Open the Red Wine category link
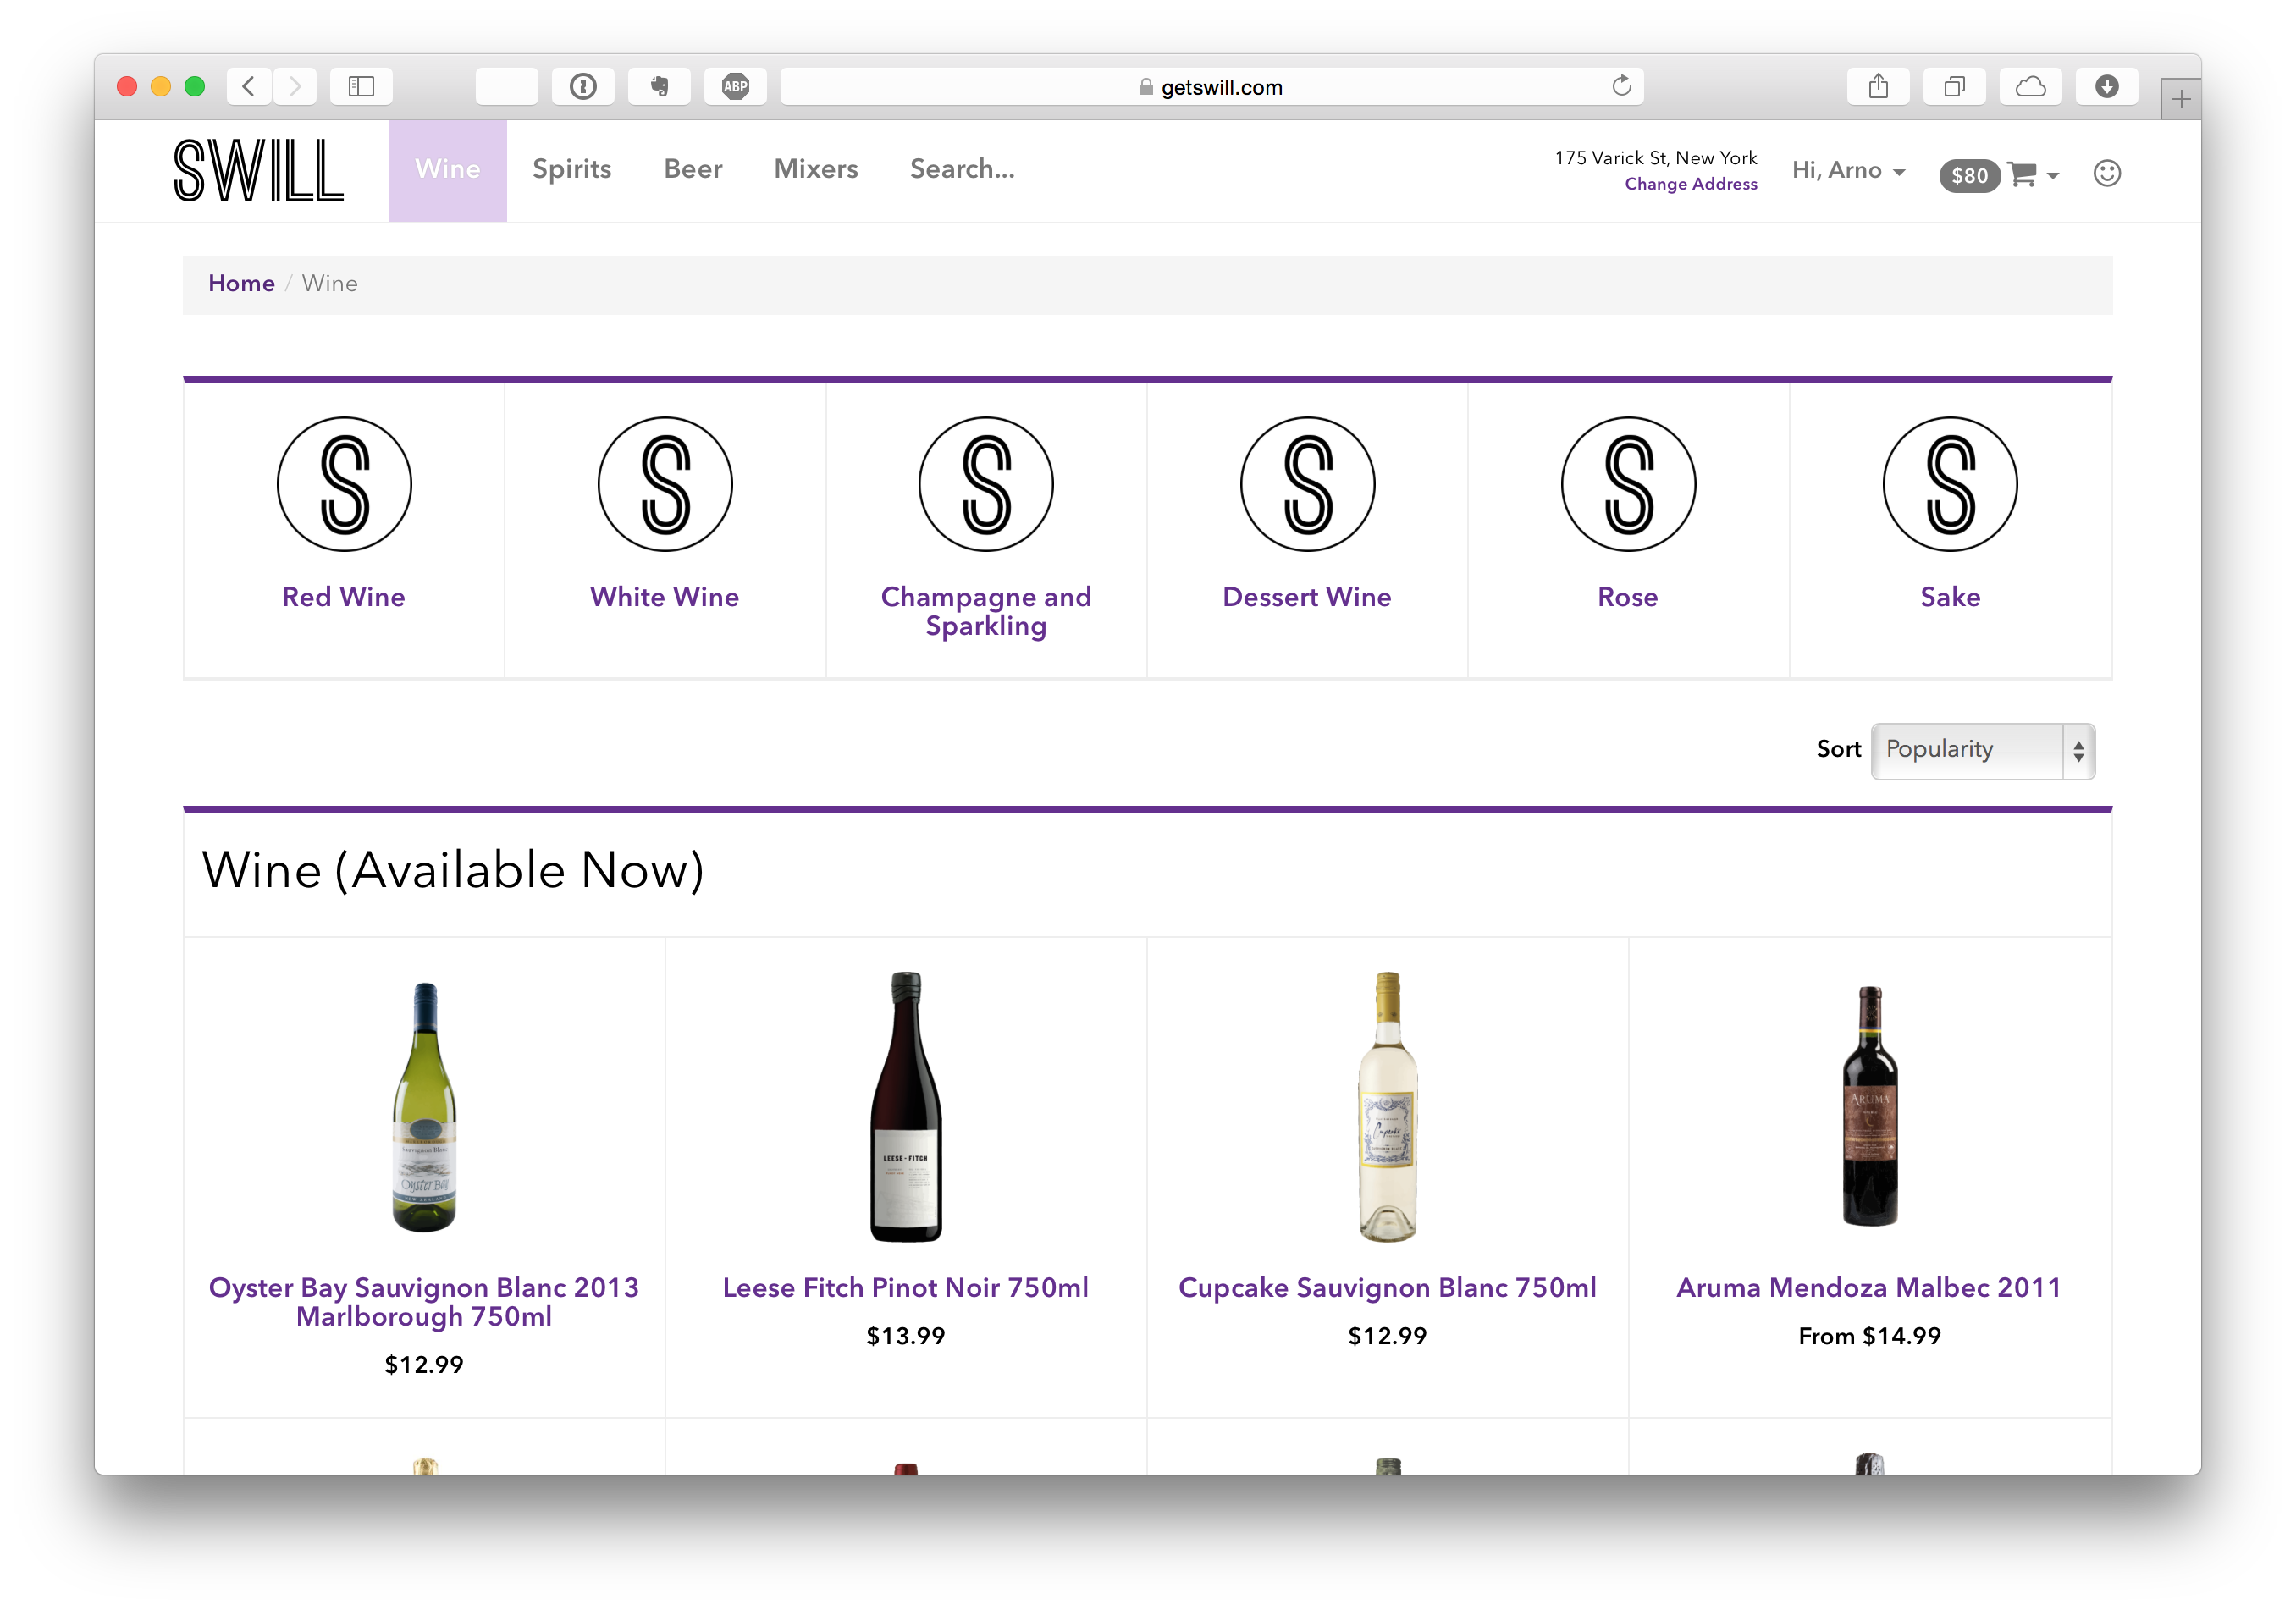This screenshot has width=2296, height=1610. click(344, 597)
